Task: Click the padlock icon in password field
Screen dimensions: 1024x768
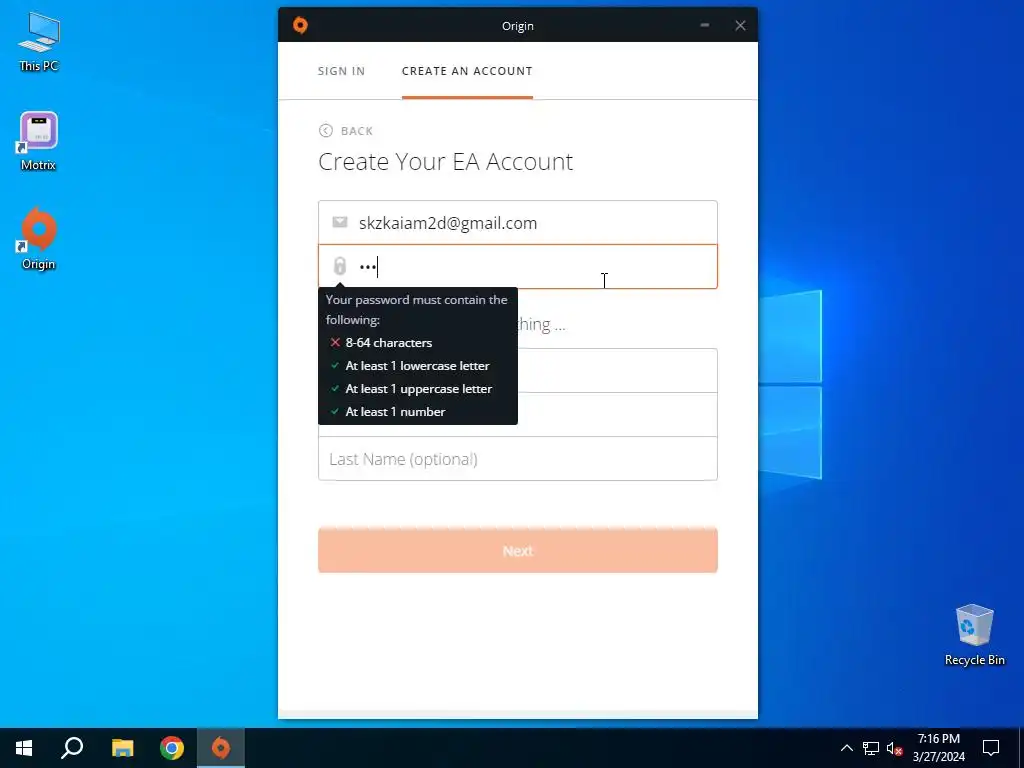Action: tap(340, 266)
